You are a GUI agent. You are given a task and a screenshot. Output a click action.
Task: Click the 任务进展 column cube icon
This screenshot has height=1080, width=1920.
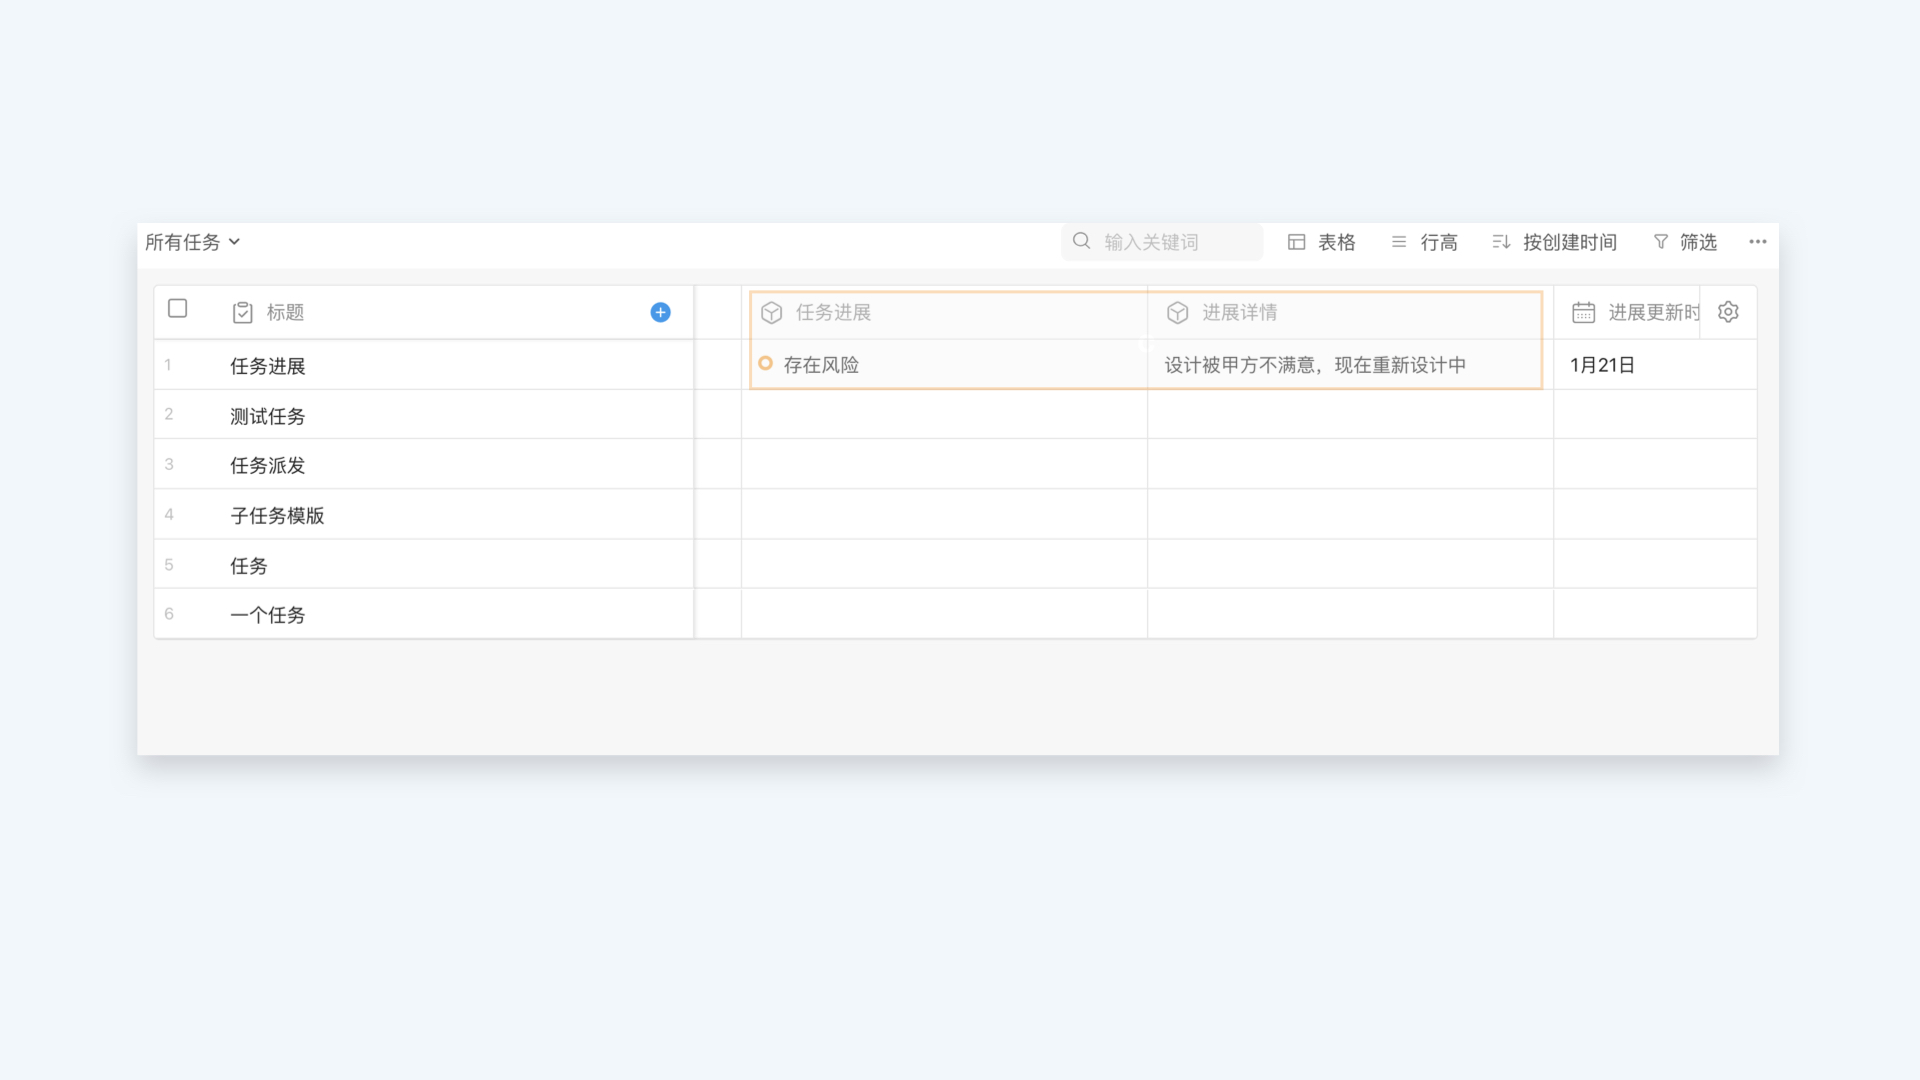pos(771,313)
